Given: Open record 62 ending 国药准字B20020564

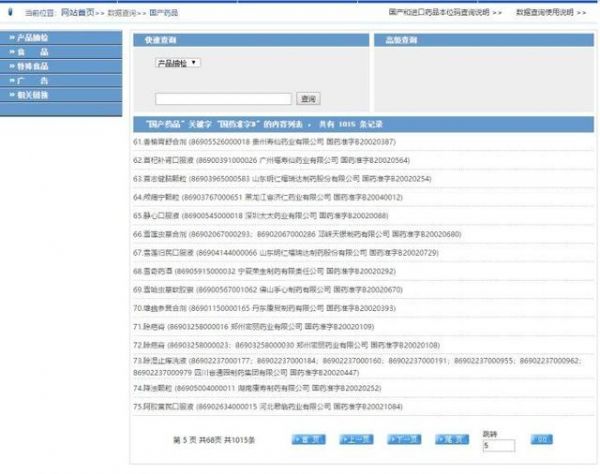Looking at the screenshot, I should (x=271, y=160).
